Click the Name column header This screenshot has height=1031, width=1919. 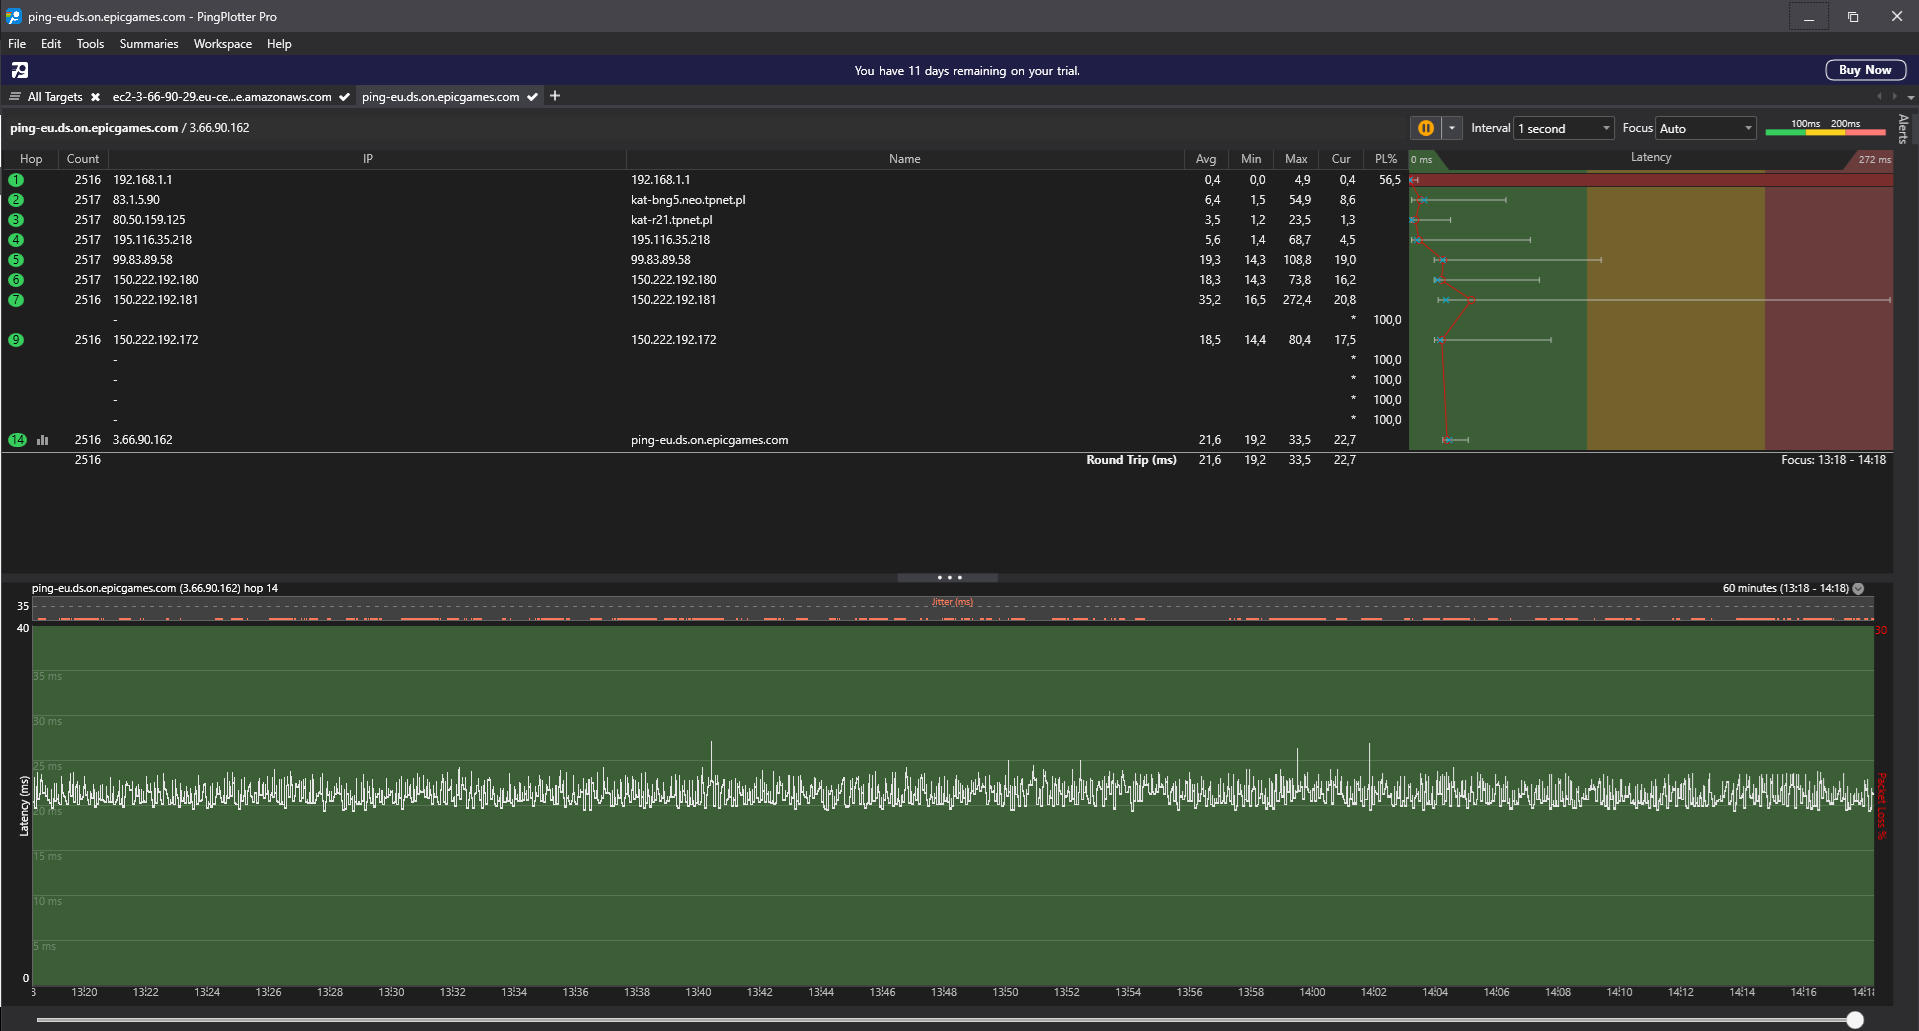[905, 159]
